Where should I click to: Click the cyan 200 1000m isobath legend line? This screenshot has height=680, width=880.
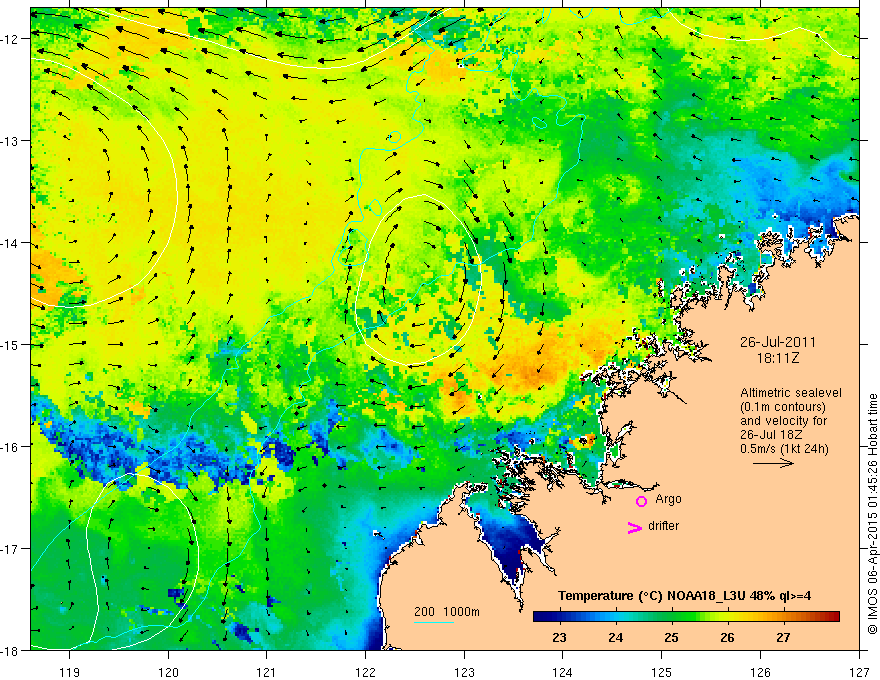point(433,622)
